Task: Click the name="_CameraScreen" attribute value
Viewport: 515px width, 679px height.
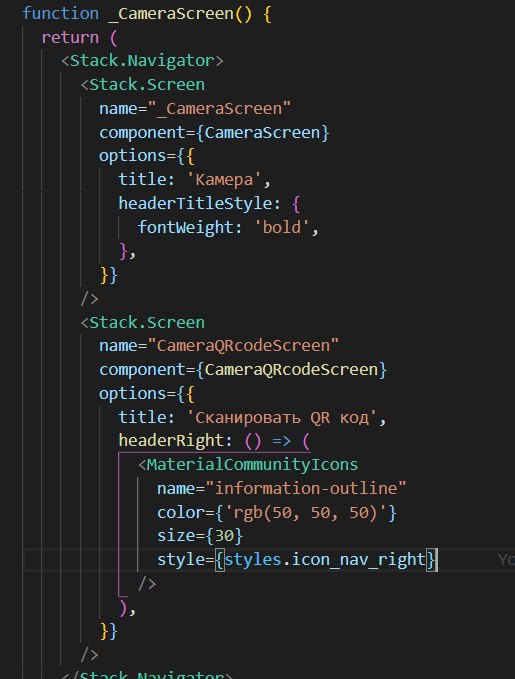Action: [219, 108]
